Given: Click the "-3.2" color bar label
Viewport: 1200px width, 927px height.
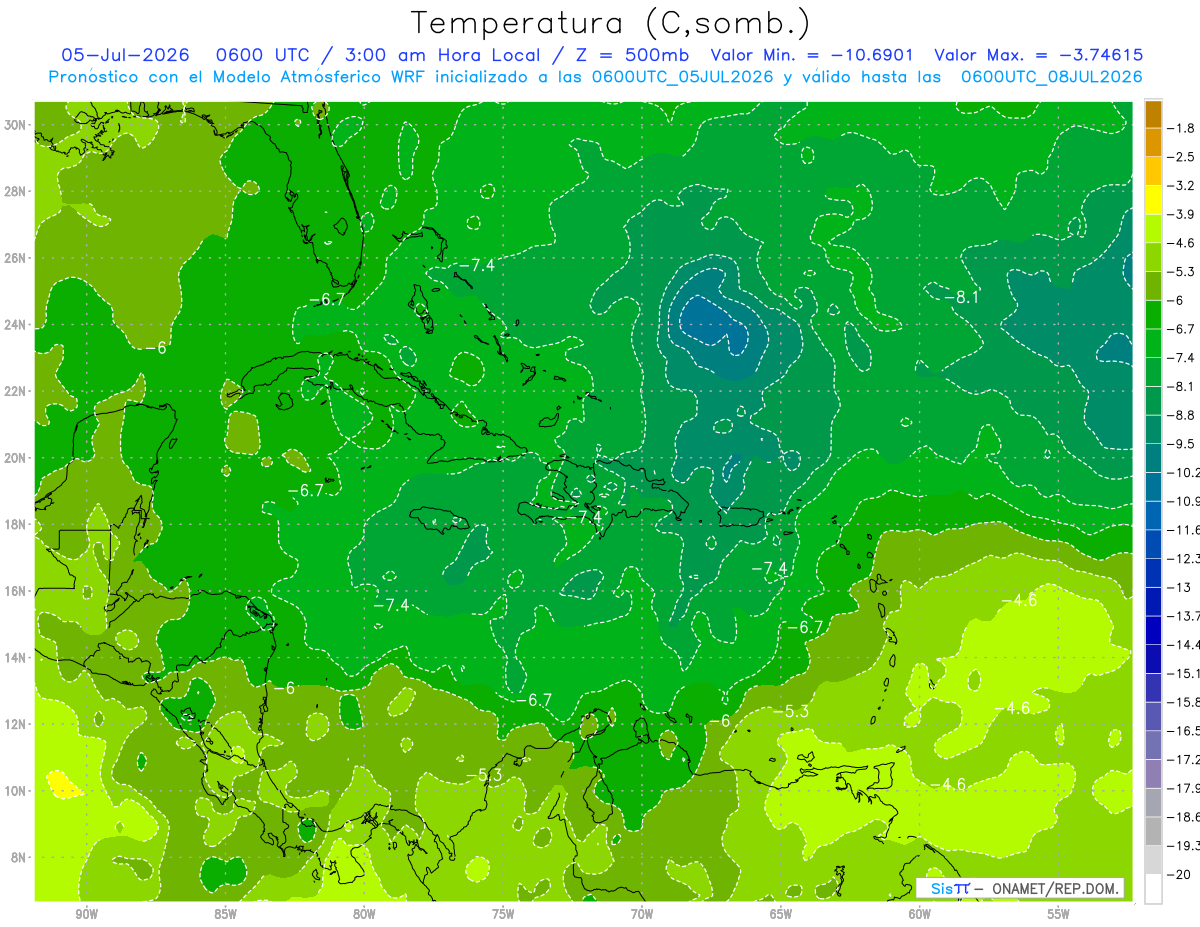Looking at the screenshot, I should (1181, 185).
